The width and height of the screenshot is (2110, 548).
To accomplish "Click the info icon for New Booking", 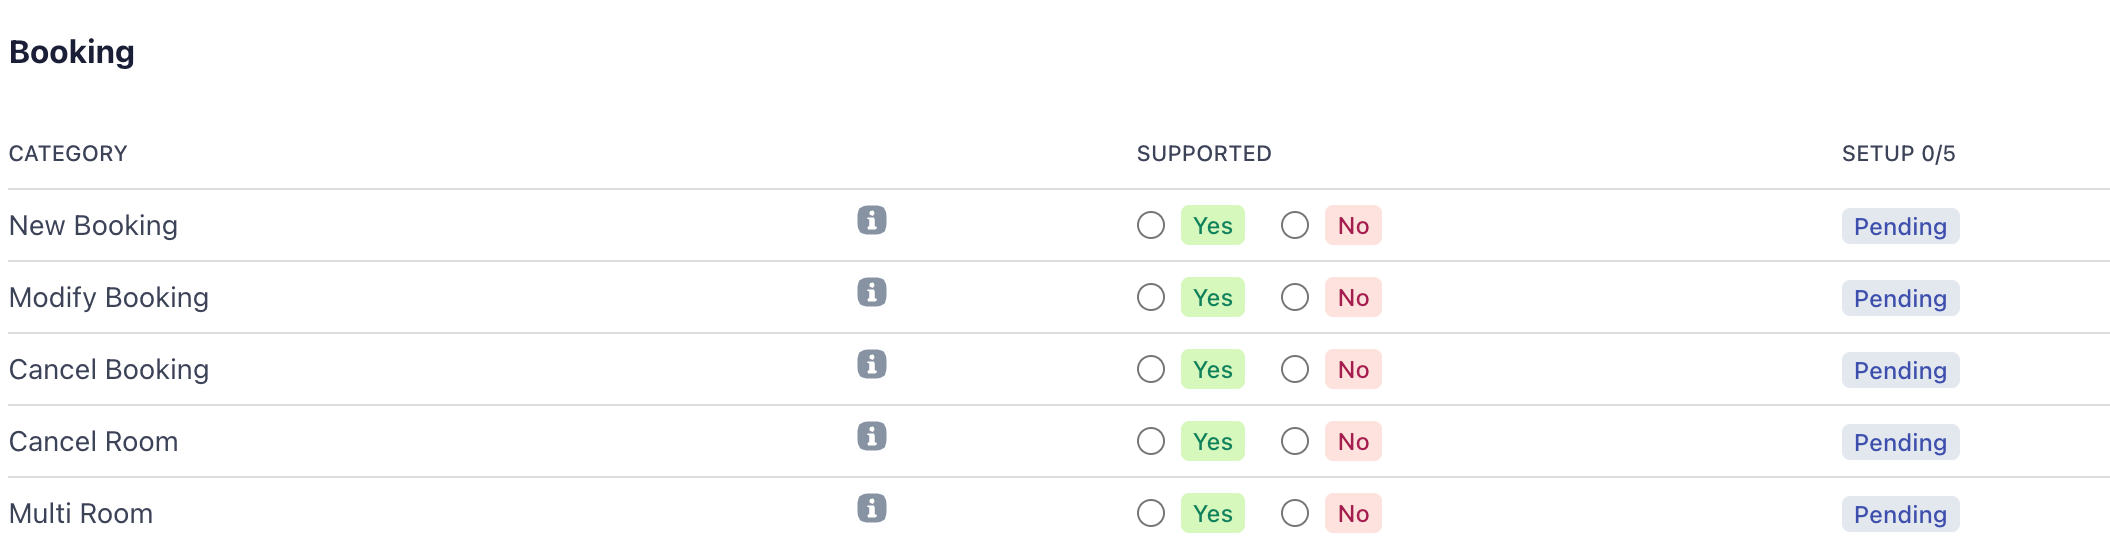I will coord(871,221).
